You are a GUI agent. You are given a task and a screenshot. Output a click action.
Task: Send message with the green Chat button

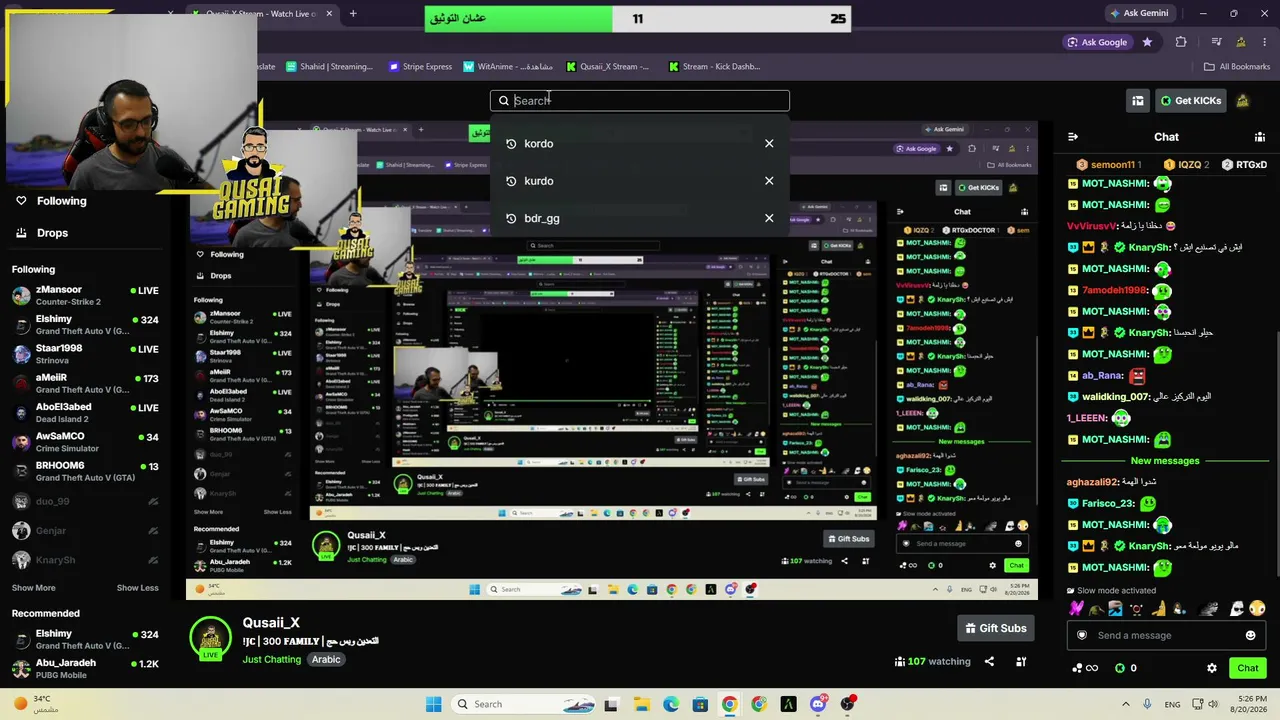click(1248, 668)
